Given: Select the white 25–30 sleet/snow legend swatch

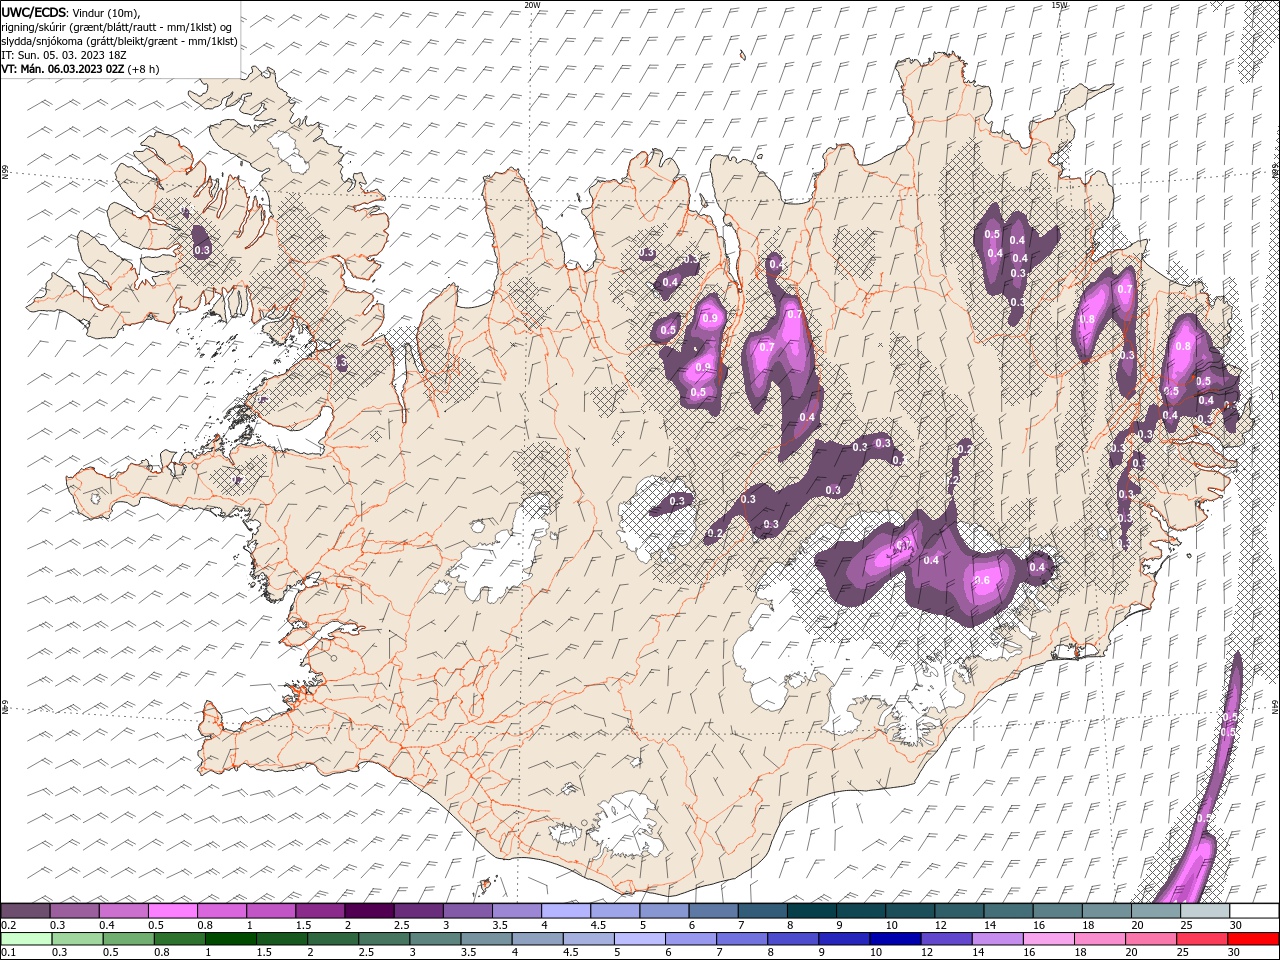Looking at the screenshot, I should [1203, 910].
